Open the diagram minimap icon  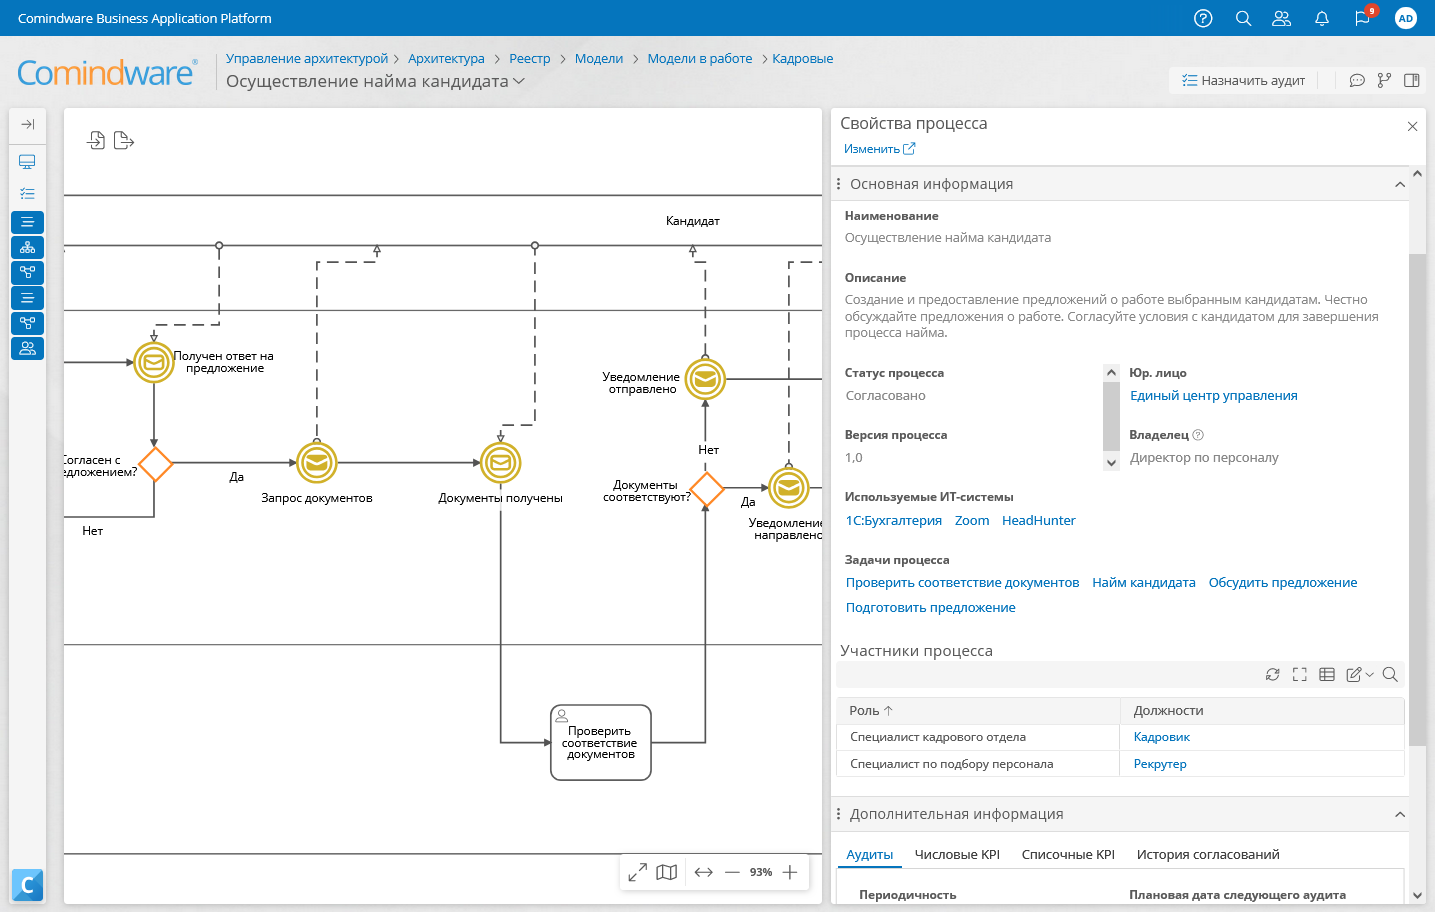pyautogui.click(x=667, y=872)
